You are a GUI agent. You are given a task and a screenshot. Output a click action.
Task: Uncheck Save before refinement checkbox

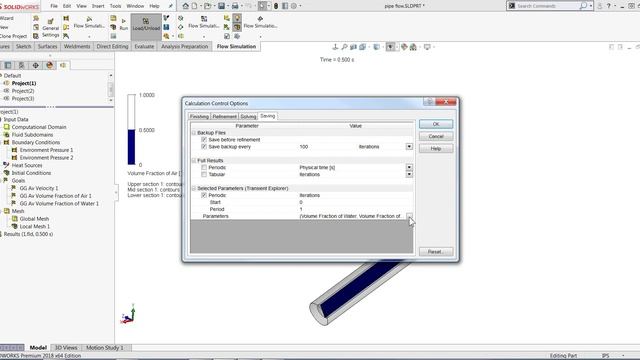(204, 140)
